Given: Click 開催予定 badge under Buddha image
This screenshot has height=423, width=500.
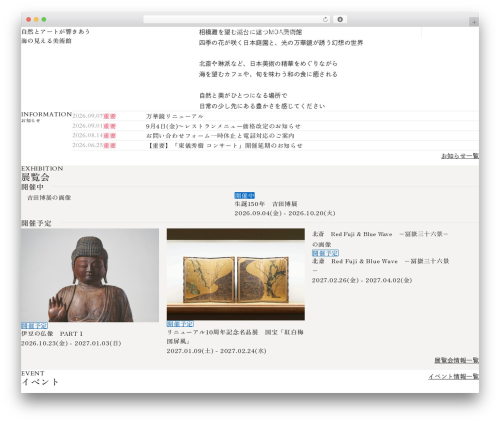Looking at the screenshot, I should 34,325.
